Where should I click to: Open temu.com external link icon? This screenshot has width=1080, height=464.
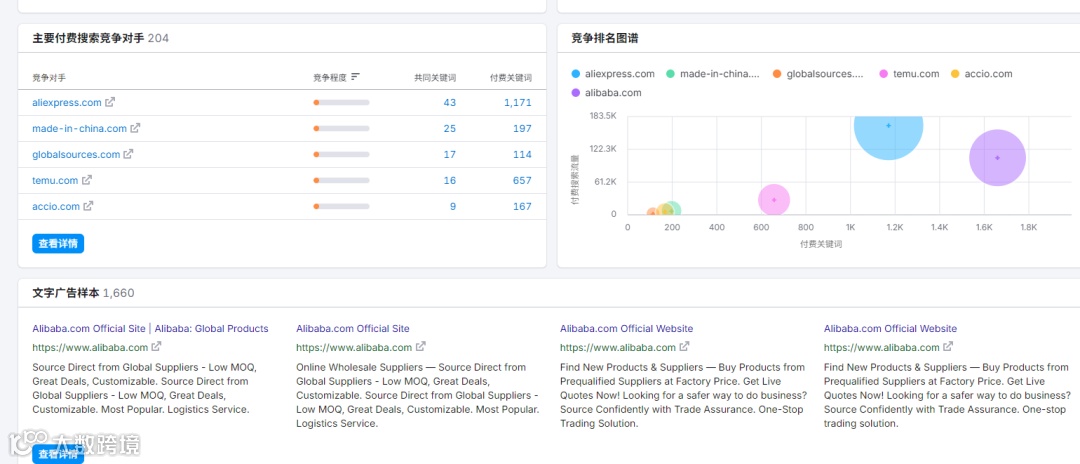tap(87, 180)
